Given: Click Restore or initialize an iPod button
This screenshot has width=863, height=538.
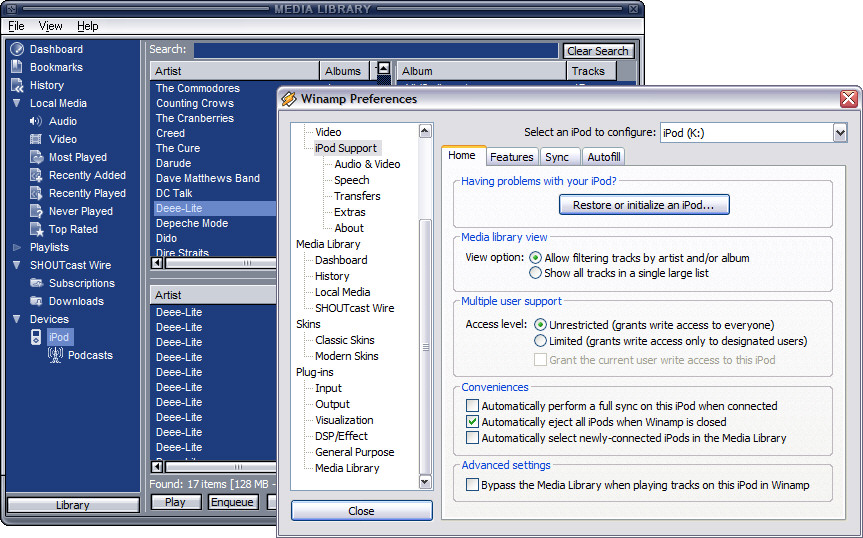Looking at the screenshot, I should [x=644, y=205].
